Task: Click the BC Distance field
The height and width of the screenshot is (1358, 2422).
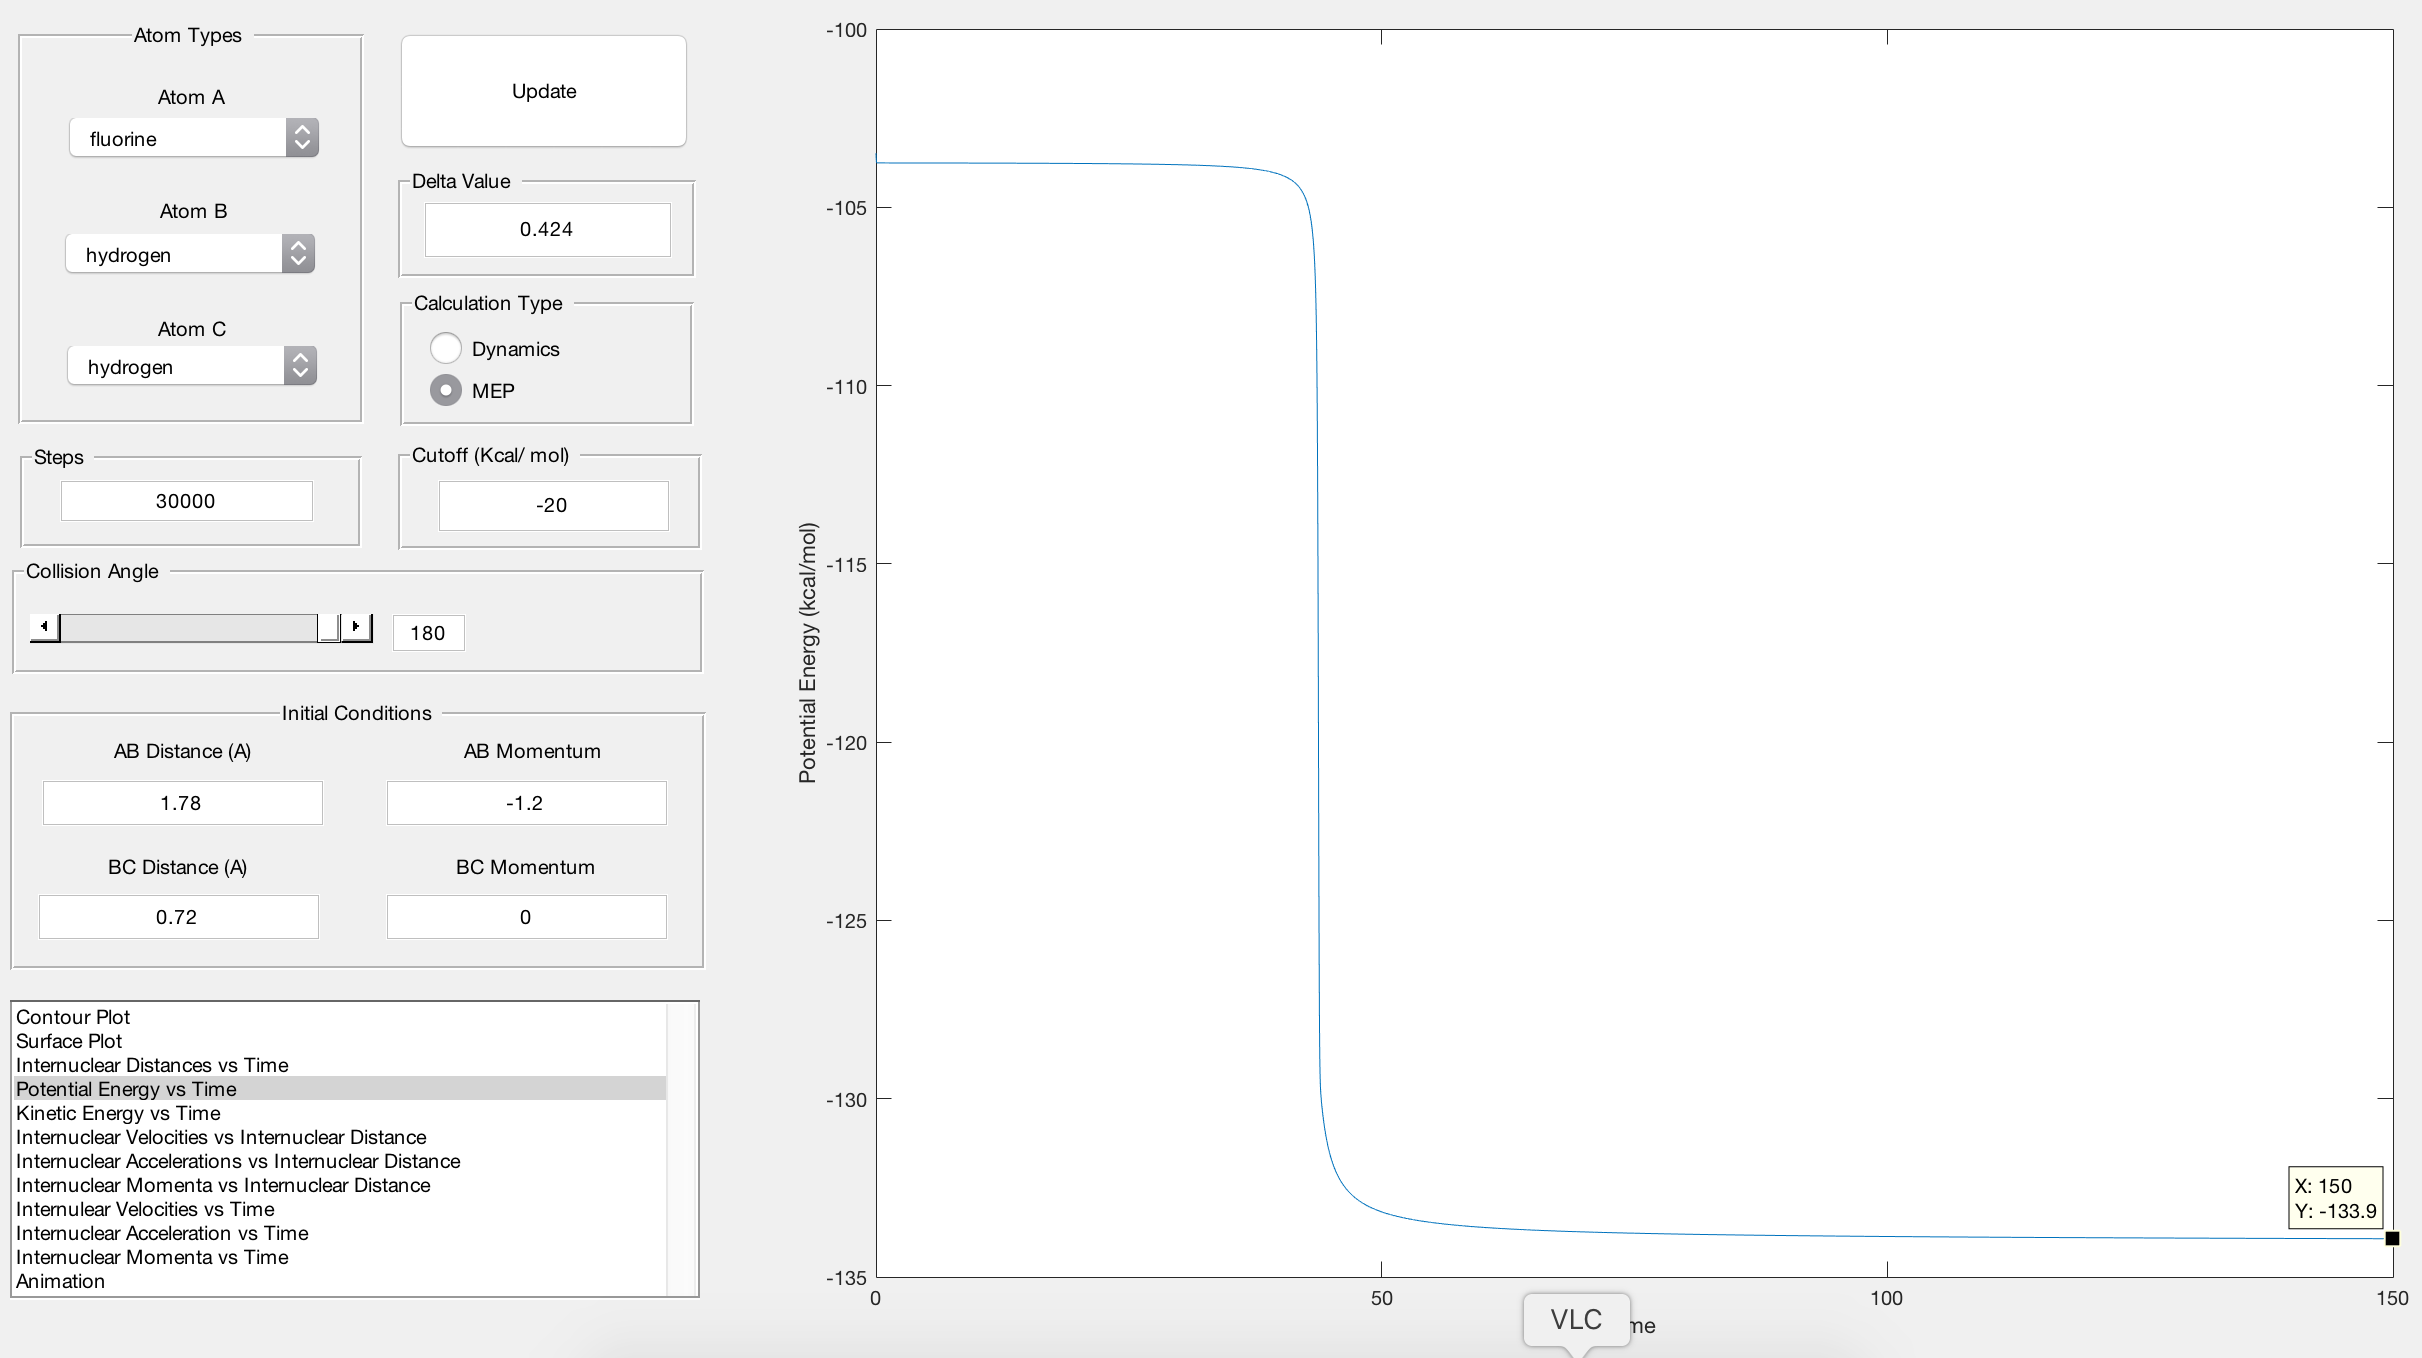Action: pyautogui.click(x=178, y=917)
